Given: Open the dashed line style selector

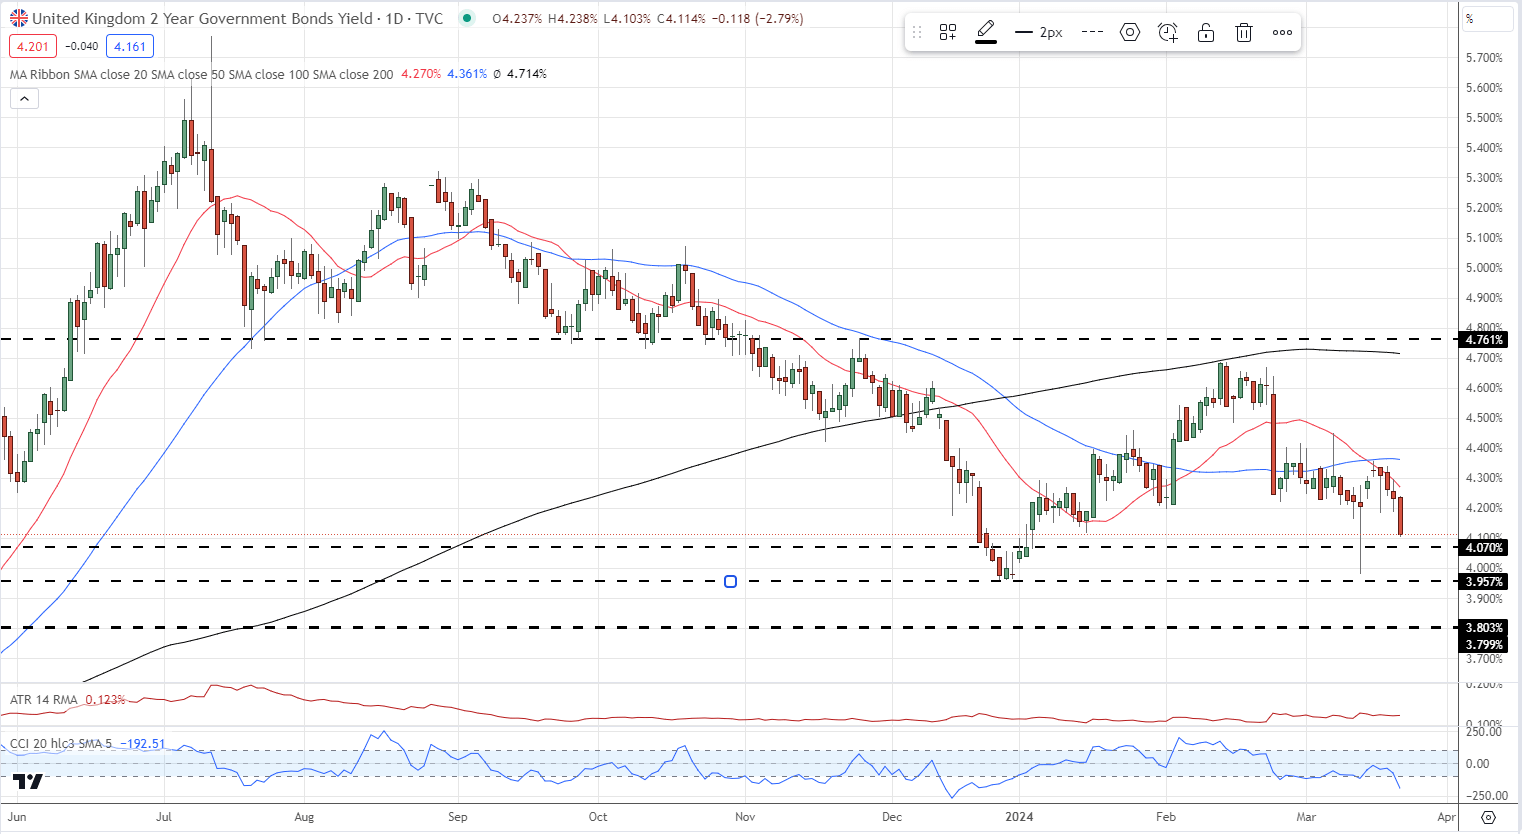Looking at the screenshot, I should point(1092,32).
